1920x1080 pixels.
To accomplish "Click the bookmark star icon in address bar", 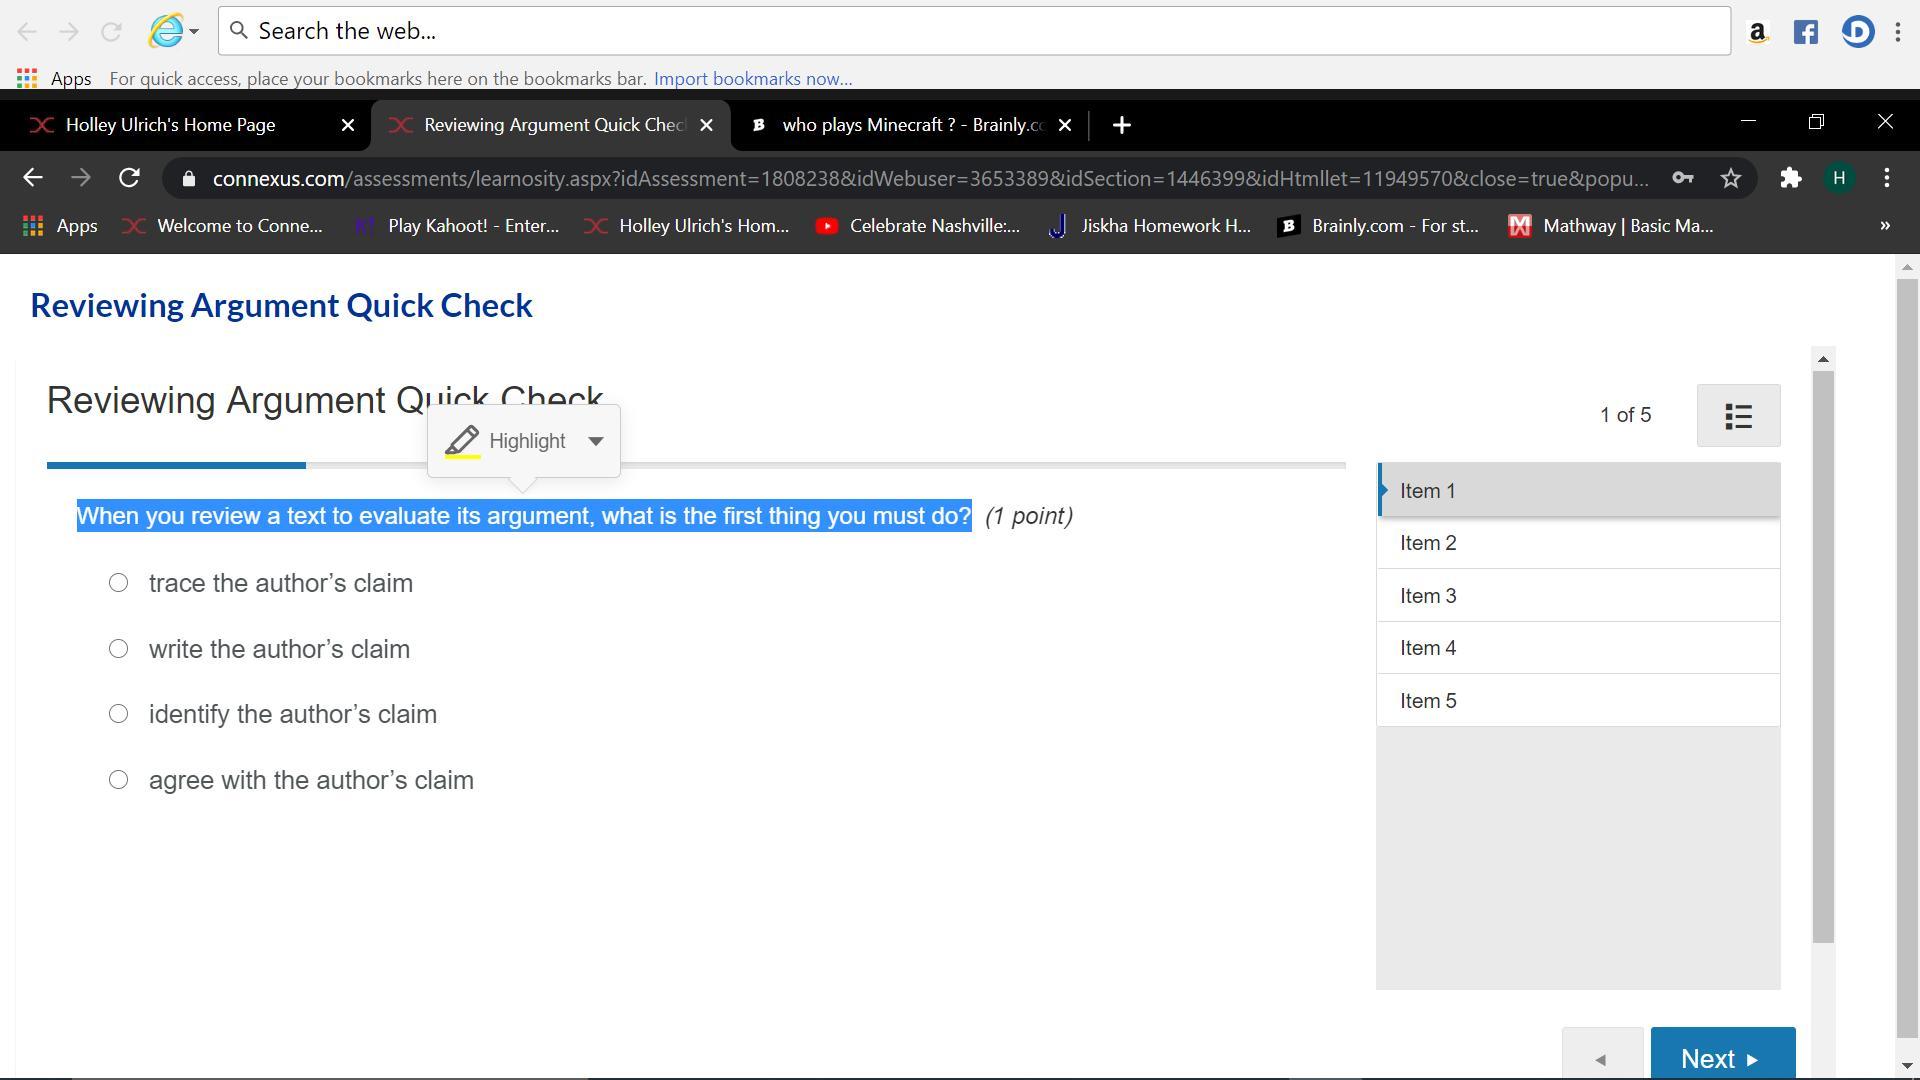I will (1731, 179).
